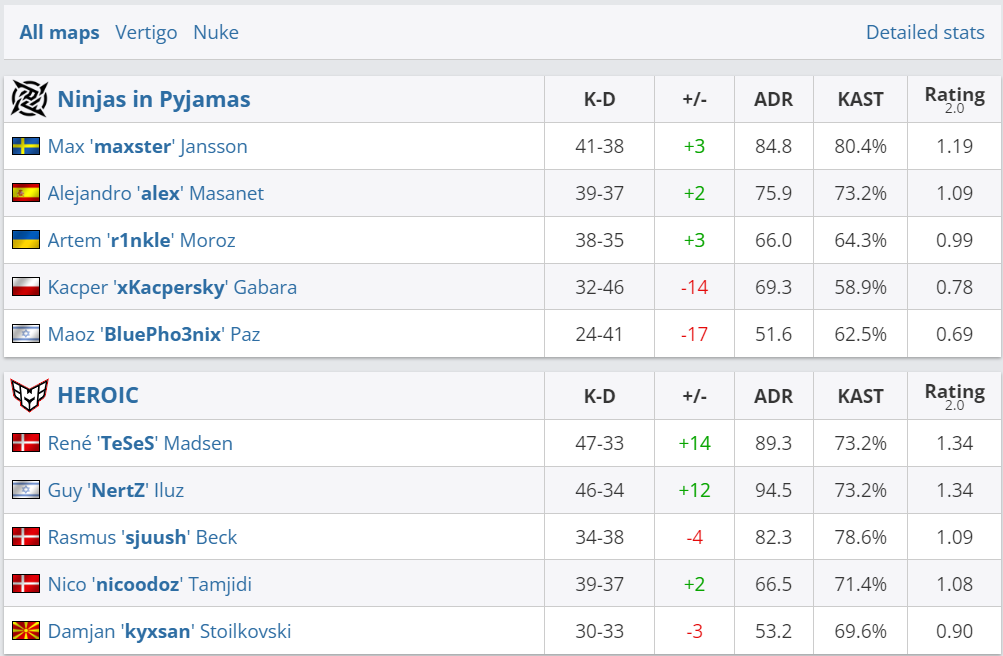
Task: Click the Ninjas in Pyjamas team logo
Action: [29, 99]
